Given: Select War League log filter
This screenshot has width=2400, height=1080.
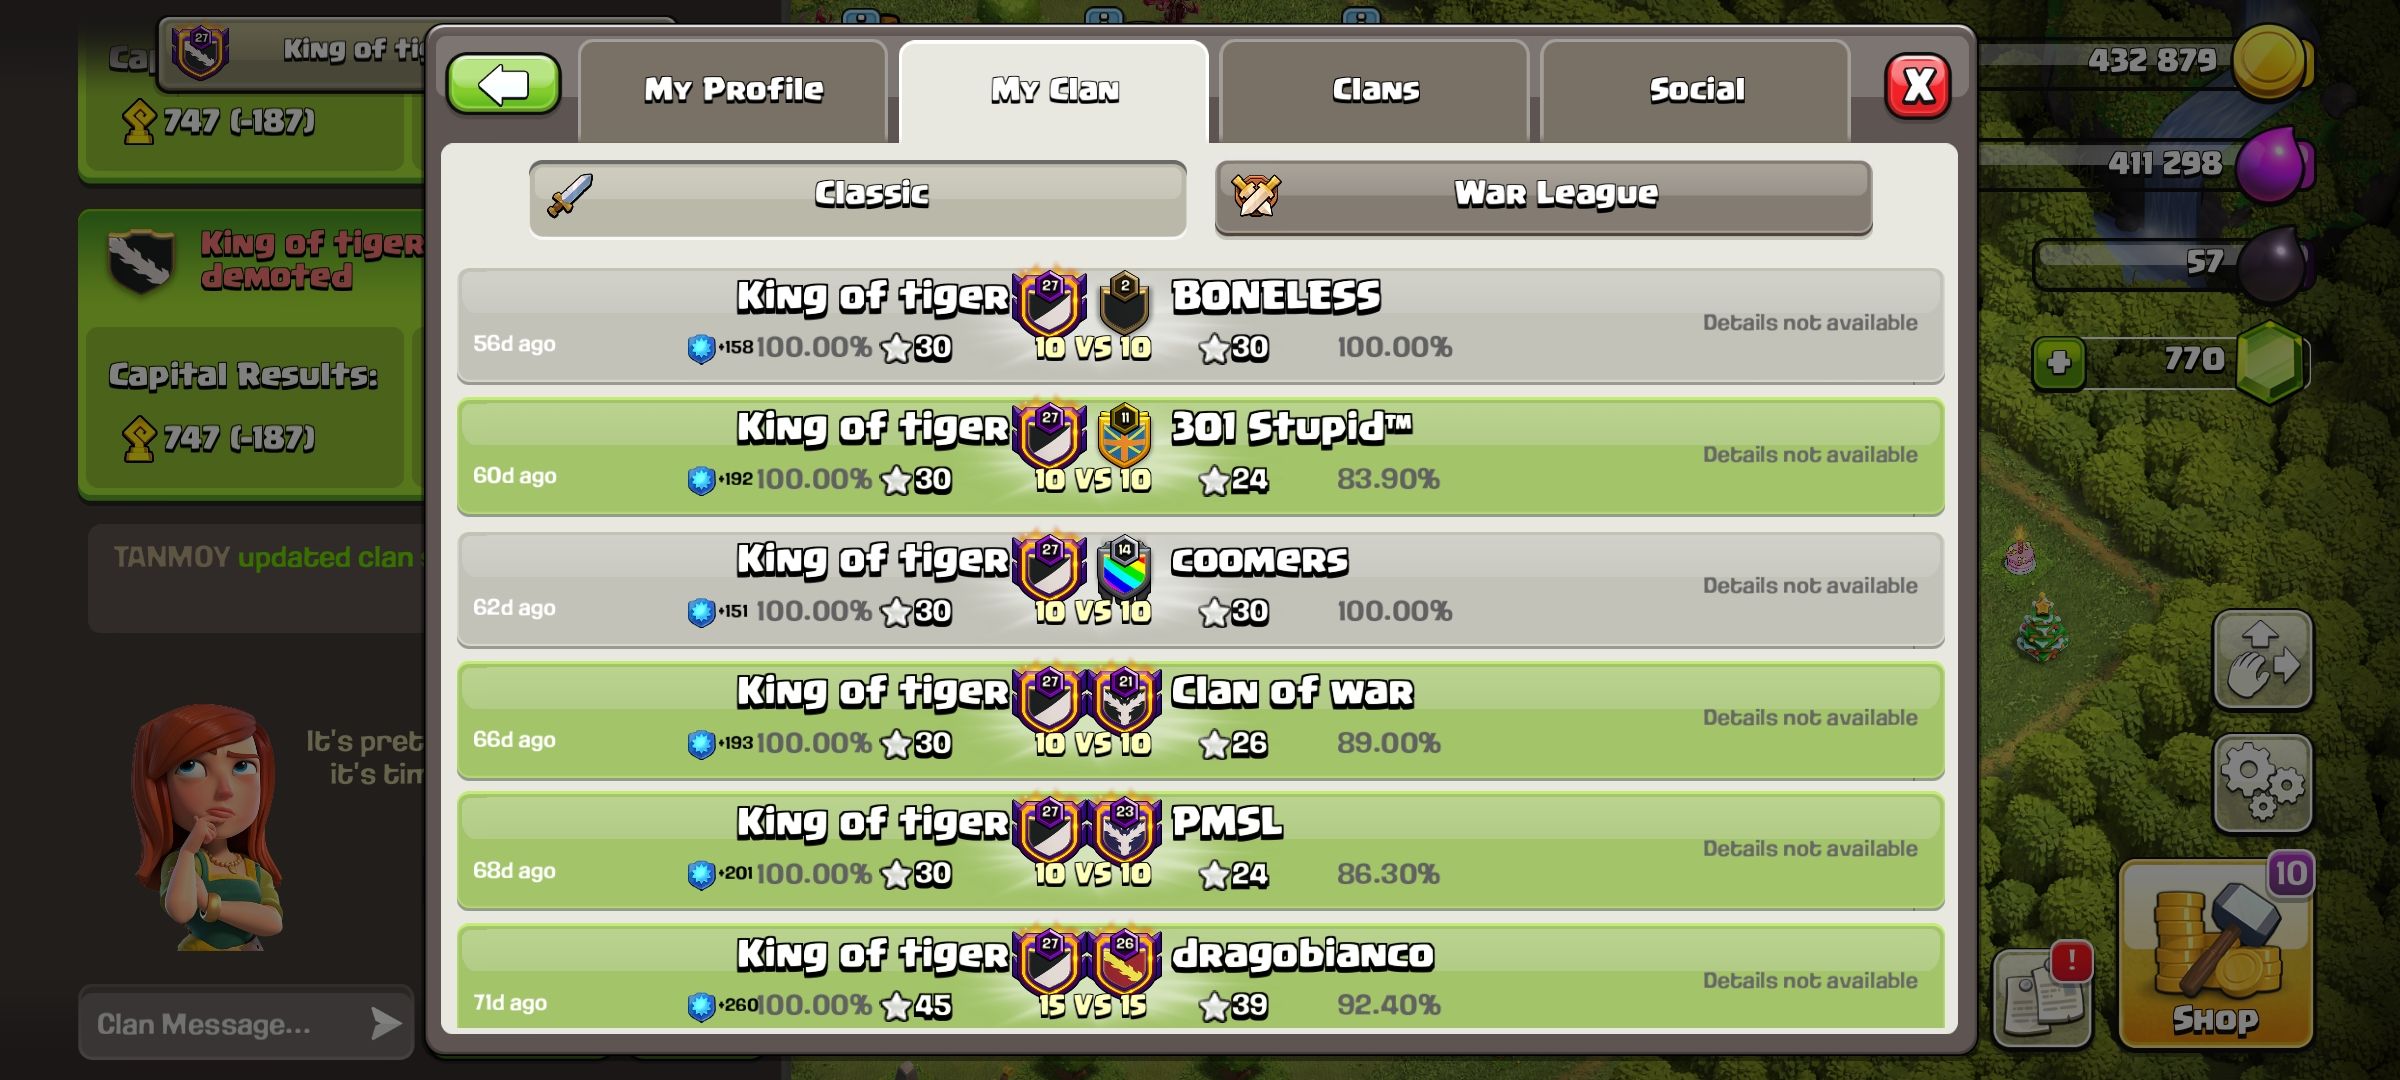Looking at the screenshot, I should click(x=1543, y=198).
